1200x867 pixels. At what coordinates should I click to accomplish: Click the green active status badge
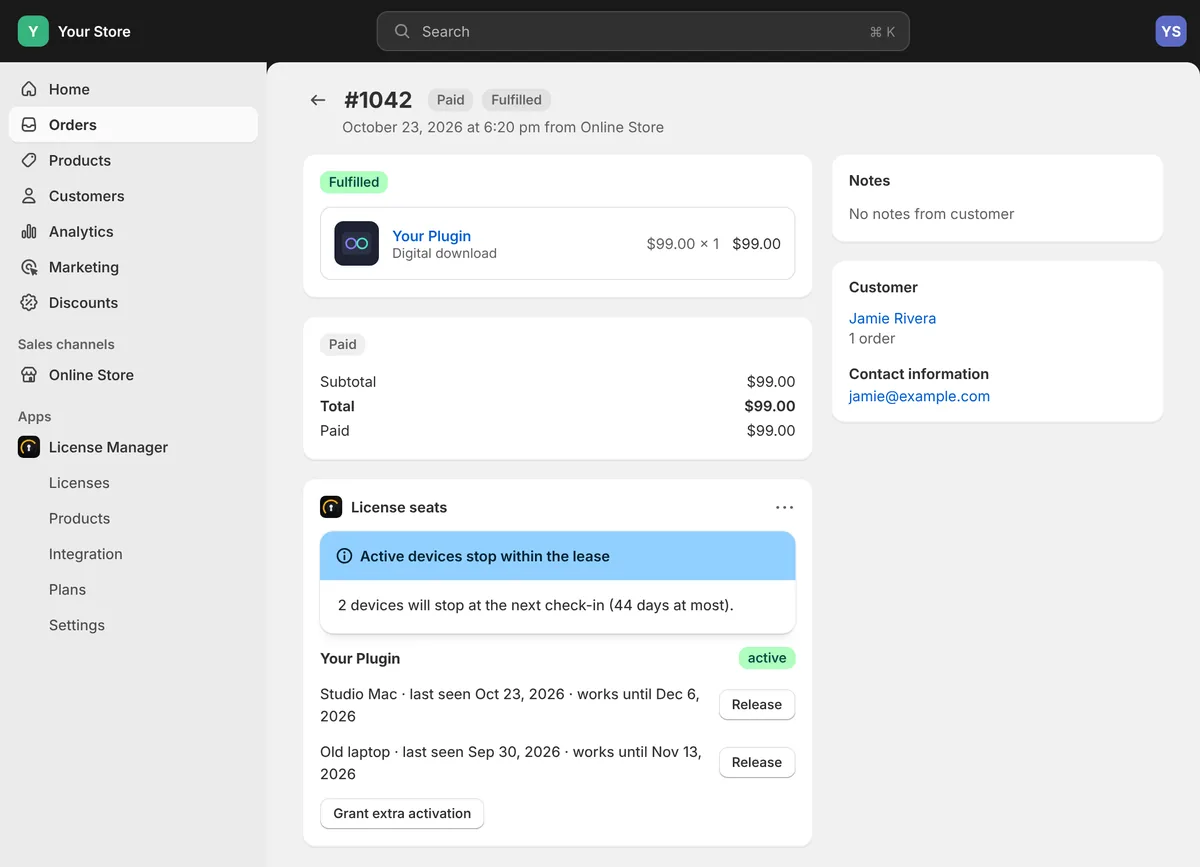click(767, 658)
